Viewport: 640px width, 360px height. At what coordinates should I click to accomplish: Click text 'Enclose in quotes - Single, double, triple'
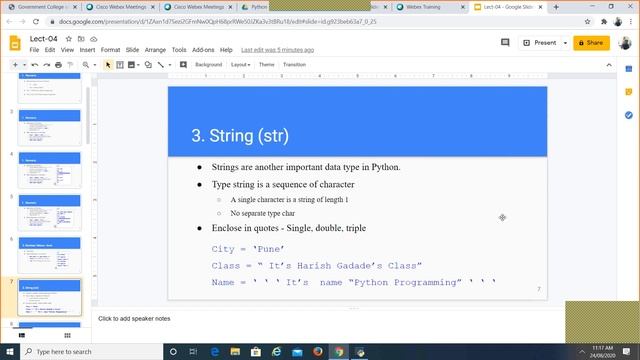click(x=289, y=228)
